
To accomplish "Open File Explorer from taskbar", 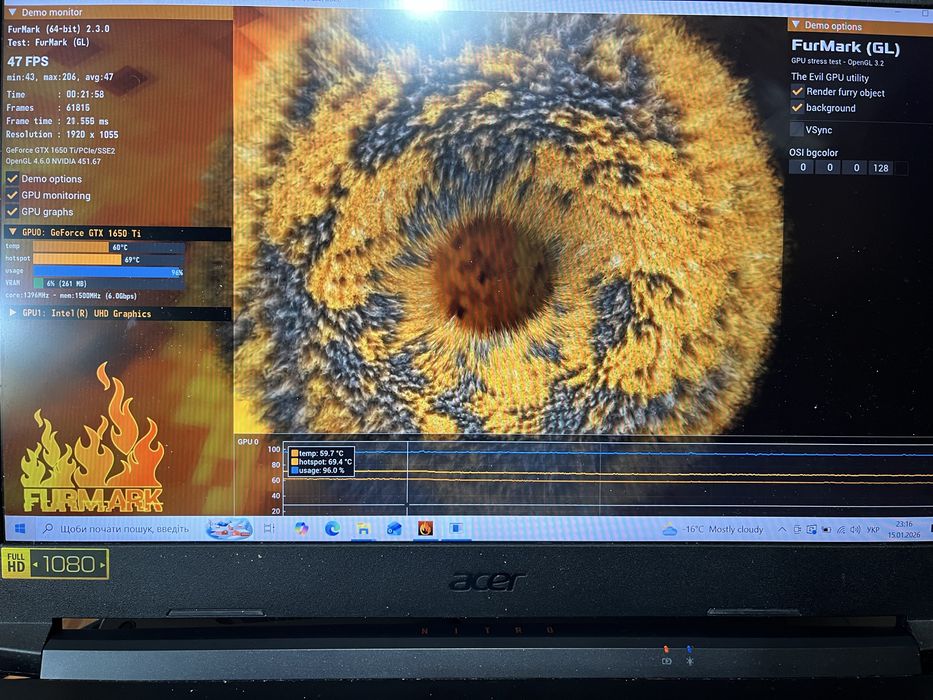I will [x=363, y=529].
